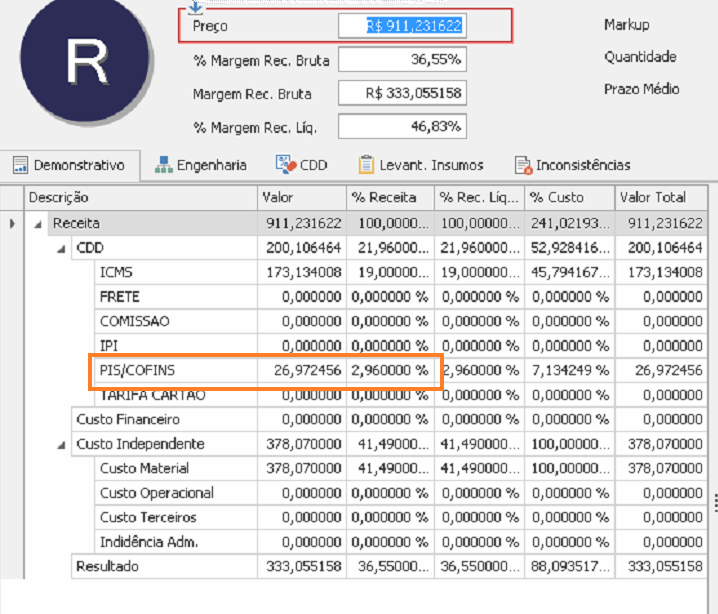Sort by the Valor Total column header
This screenshot has width=718, height=614.
[661, 198]
